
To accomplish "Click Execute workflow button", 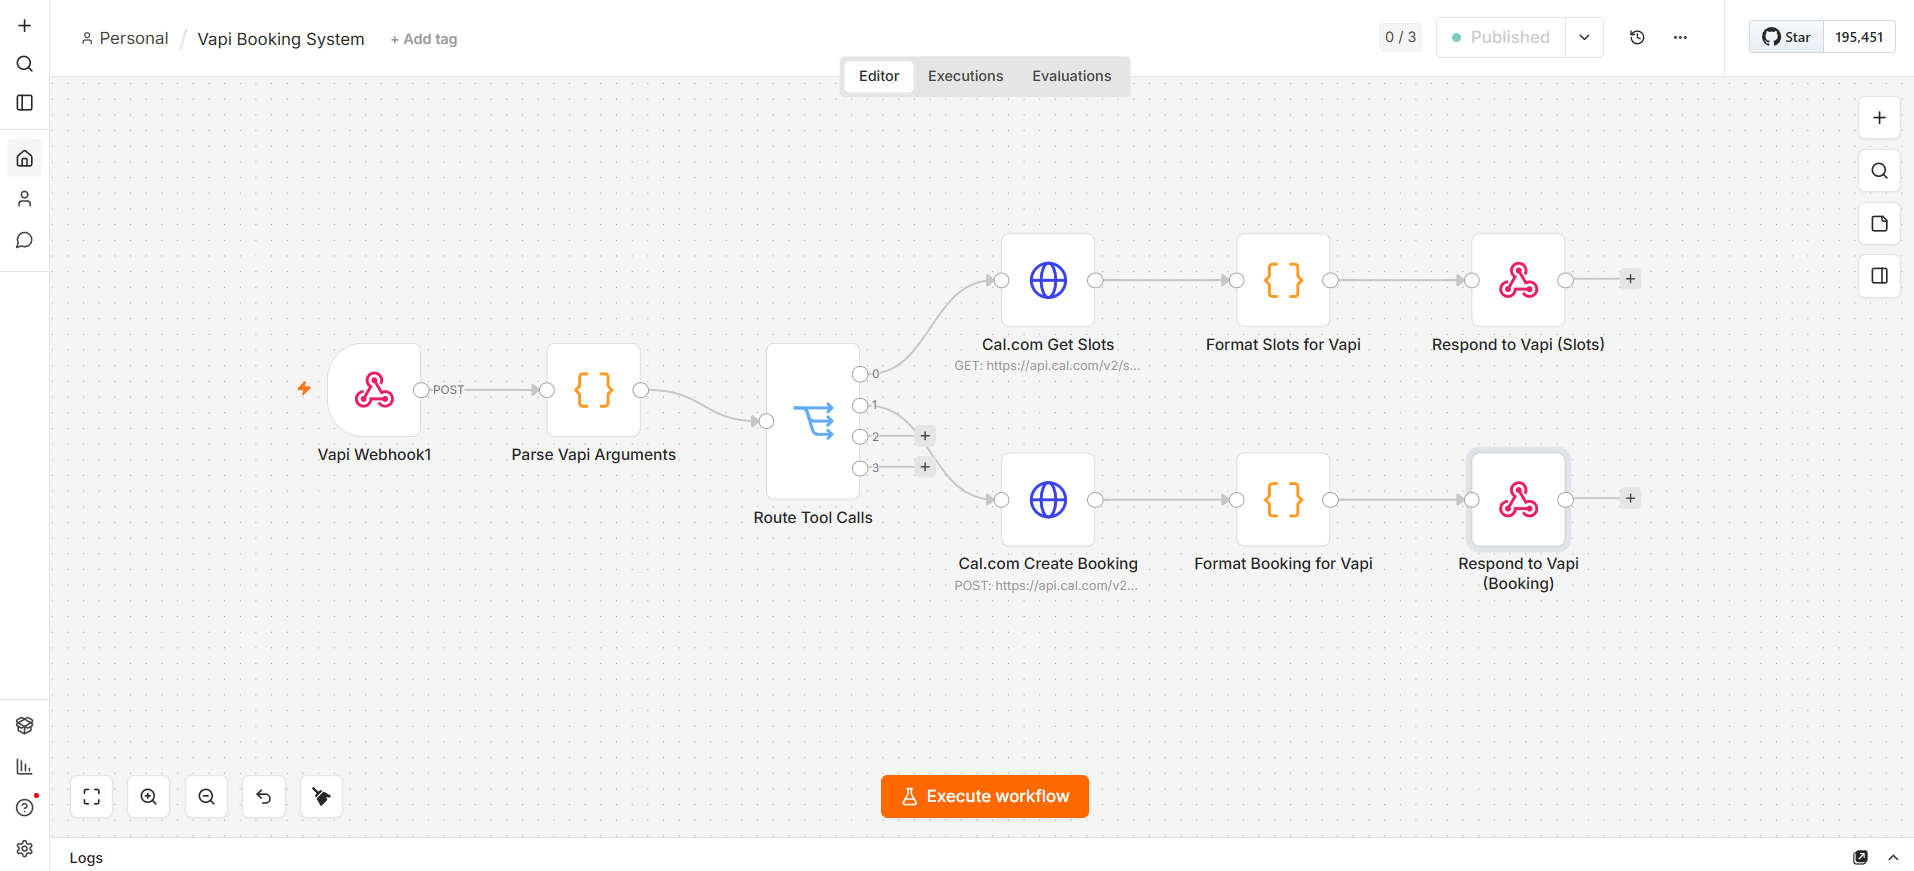I will (985, 797).
